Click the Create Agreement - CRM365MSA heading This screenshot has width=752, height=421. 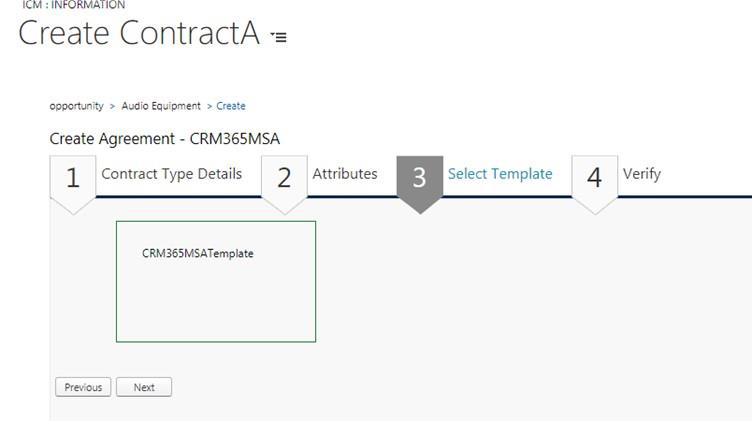164,139
